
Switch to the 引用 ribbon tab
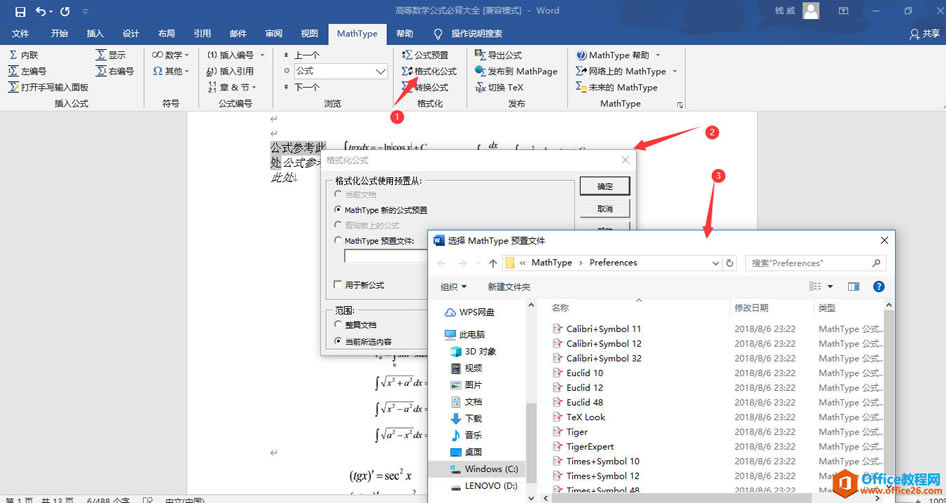tap(202, 34)
